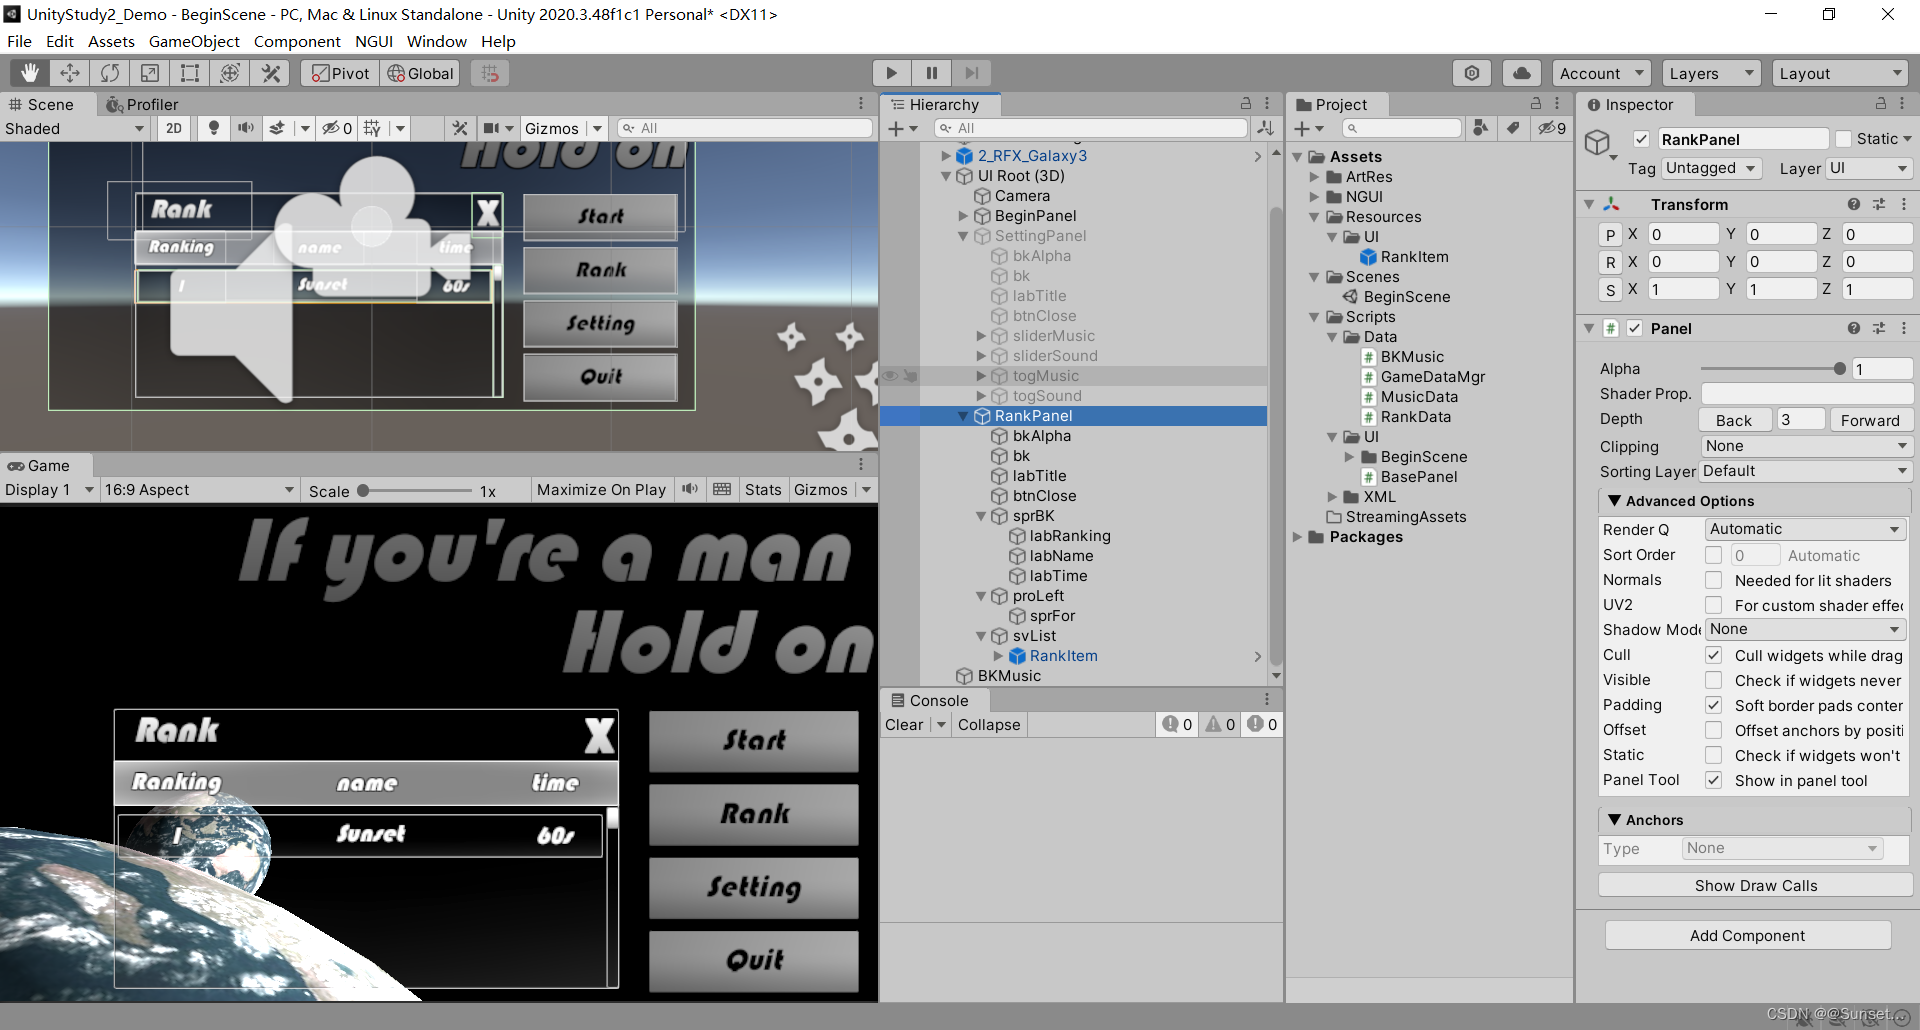Toggle grid snapping icon in toolbar
1920x1030 pixels.
click(x=489, y=73)
